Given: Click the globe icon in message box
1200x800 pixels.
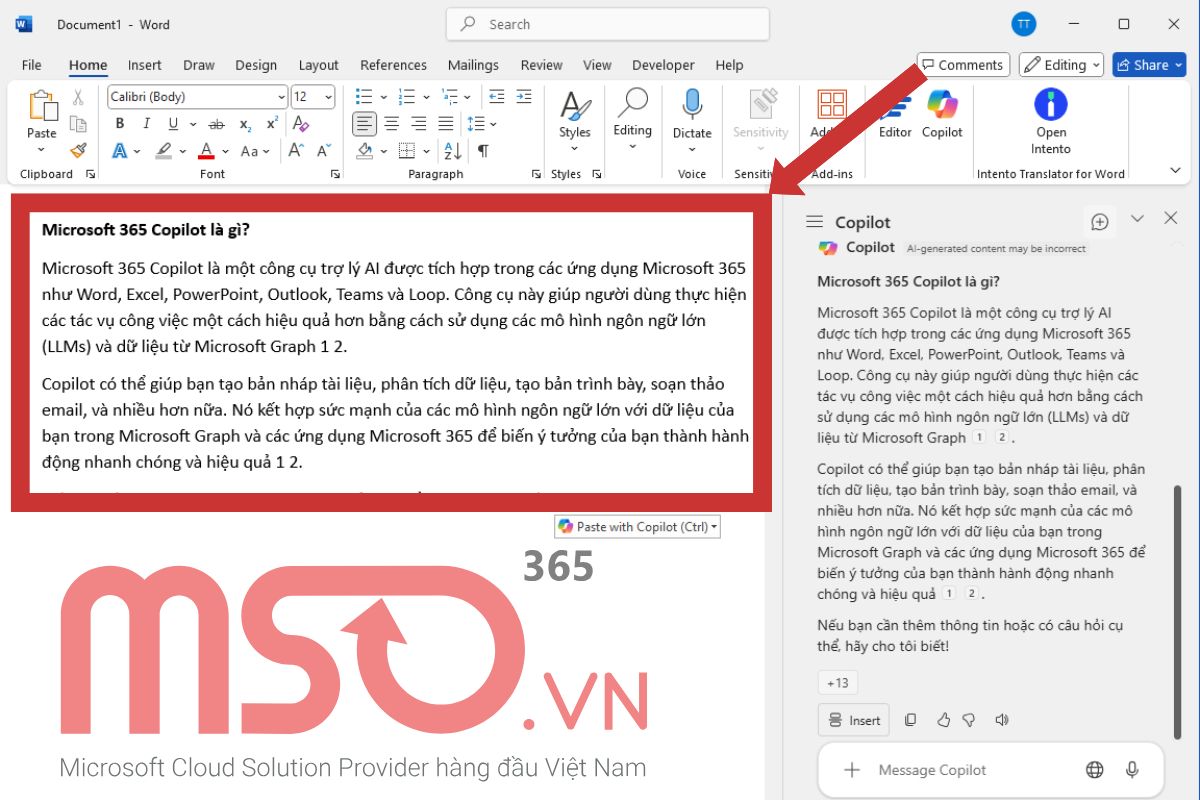Looking at the screenshot, I should (x=1095, y=770).
